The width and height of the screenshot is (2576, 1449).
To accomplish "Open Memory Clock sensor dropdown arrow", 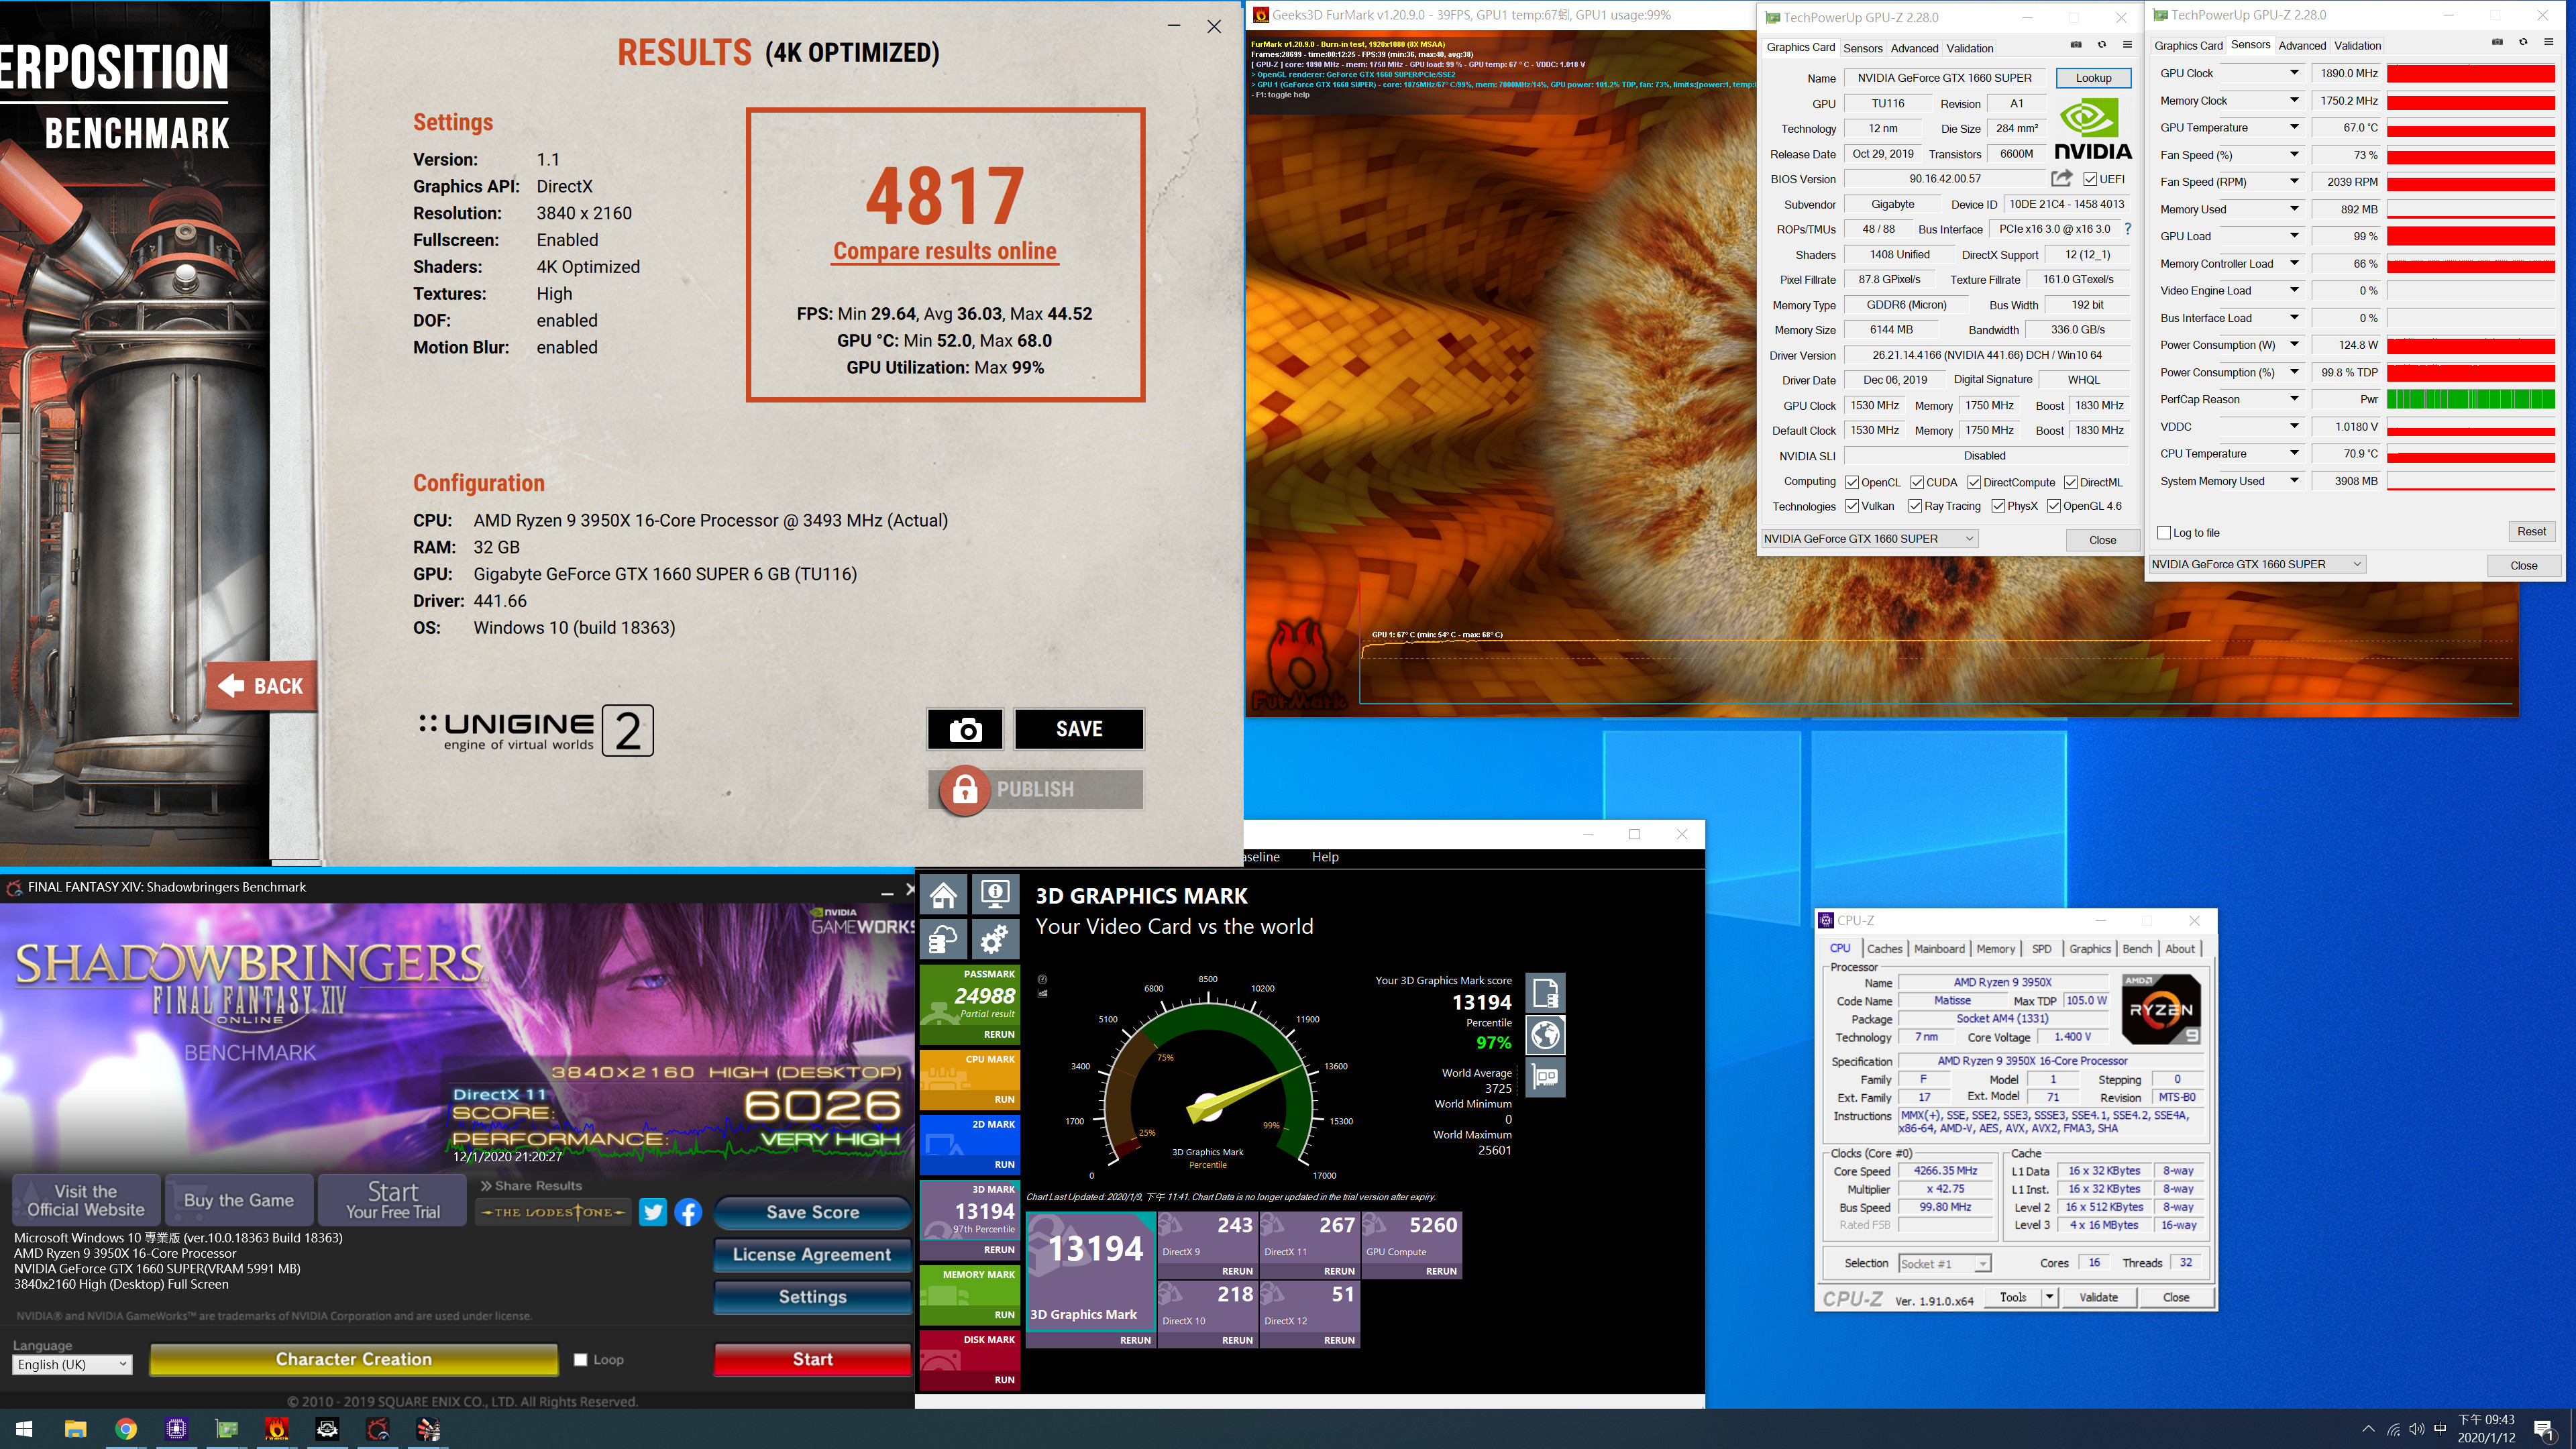I will tap(2294, 100).
